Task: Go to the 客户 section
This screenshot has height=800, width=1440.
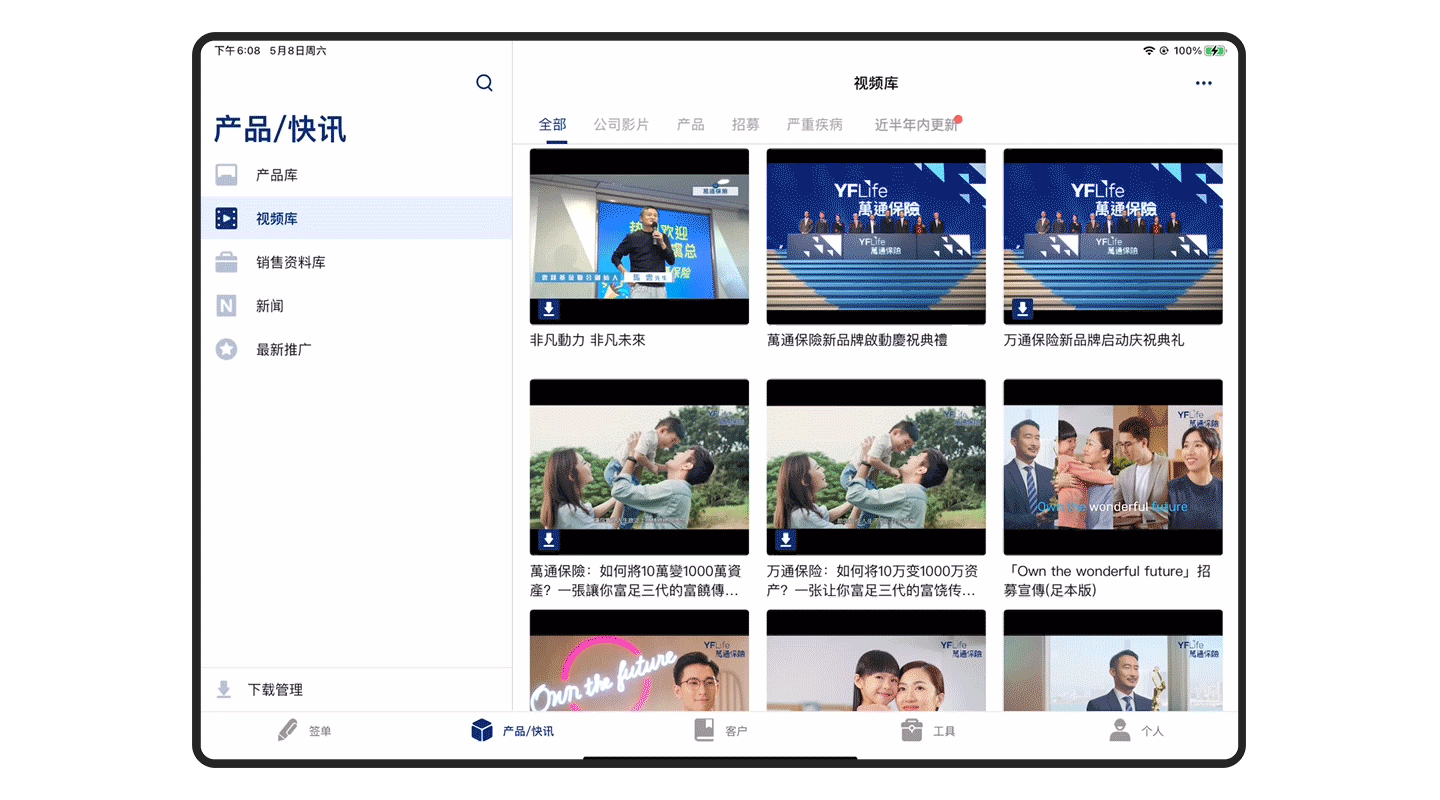Action: pyautogui.click(x=720, y=731)
